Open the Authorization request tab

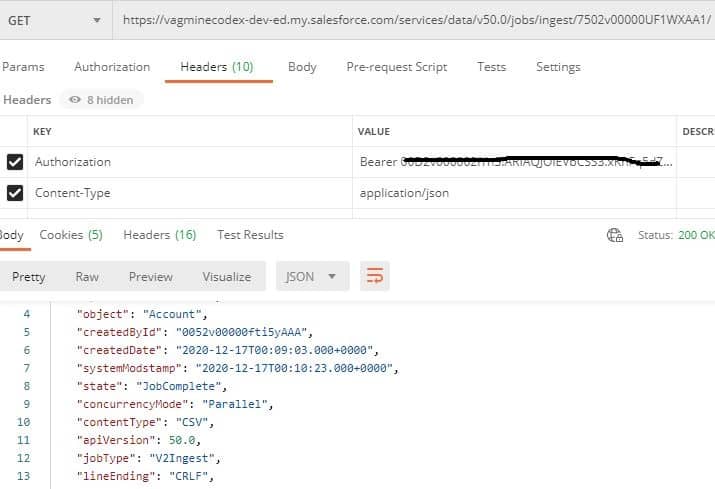point(112,67)
